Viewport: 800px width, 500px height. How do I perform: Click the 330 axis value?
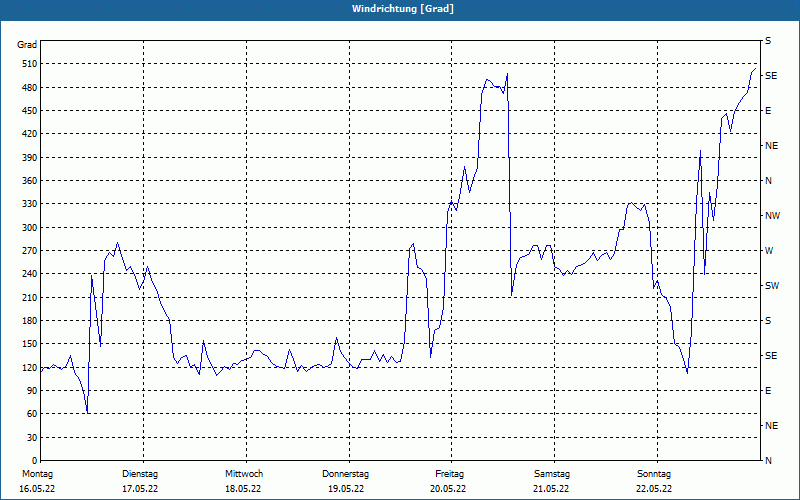coord(30,204)
